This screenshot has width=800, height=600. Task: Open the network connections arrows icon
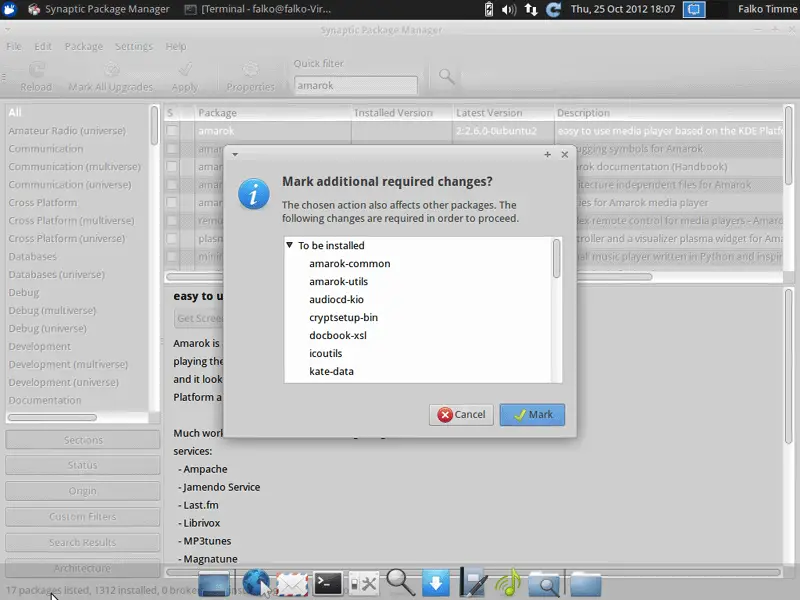pos(531,9)
